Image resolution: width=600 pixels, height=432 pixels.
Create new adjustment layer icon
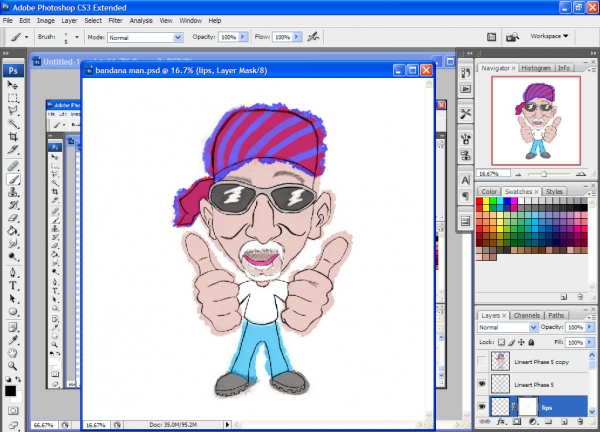tap(533, 422)
